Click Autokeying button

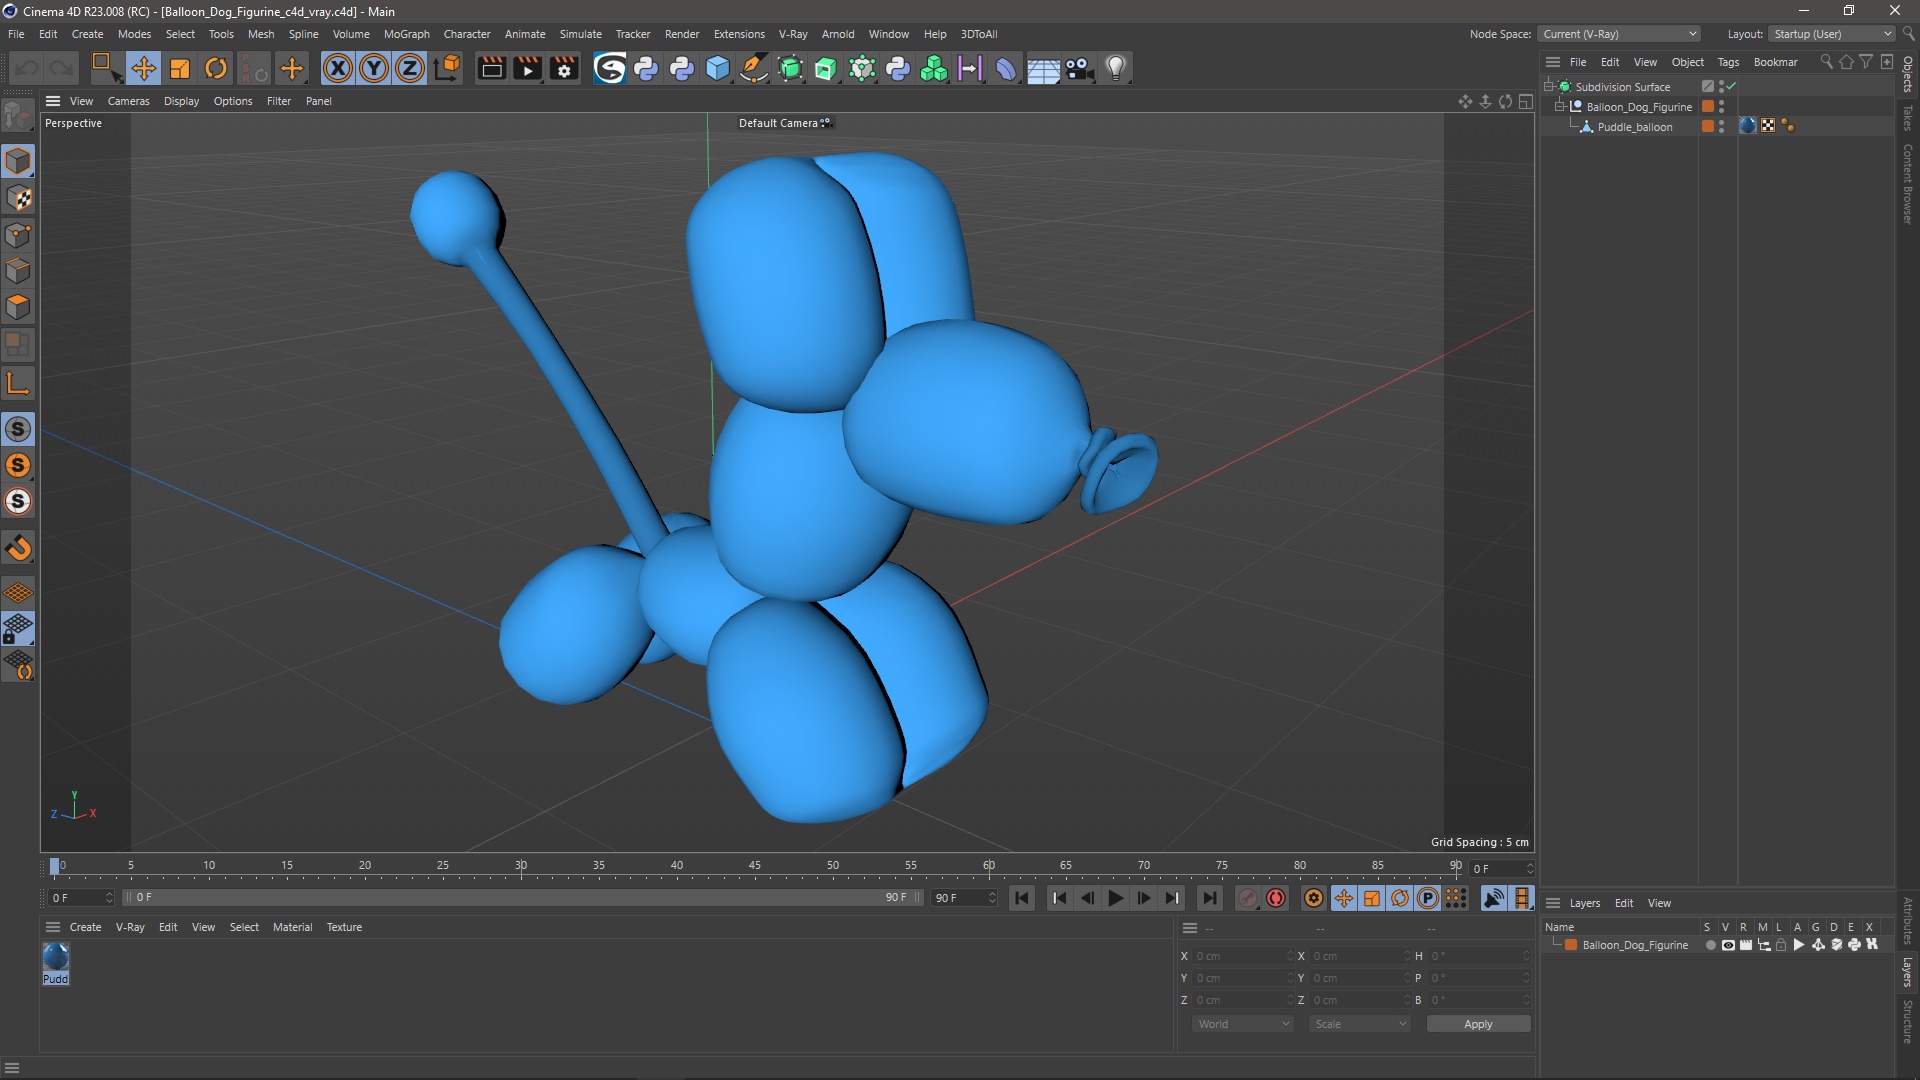1276,898
